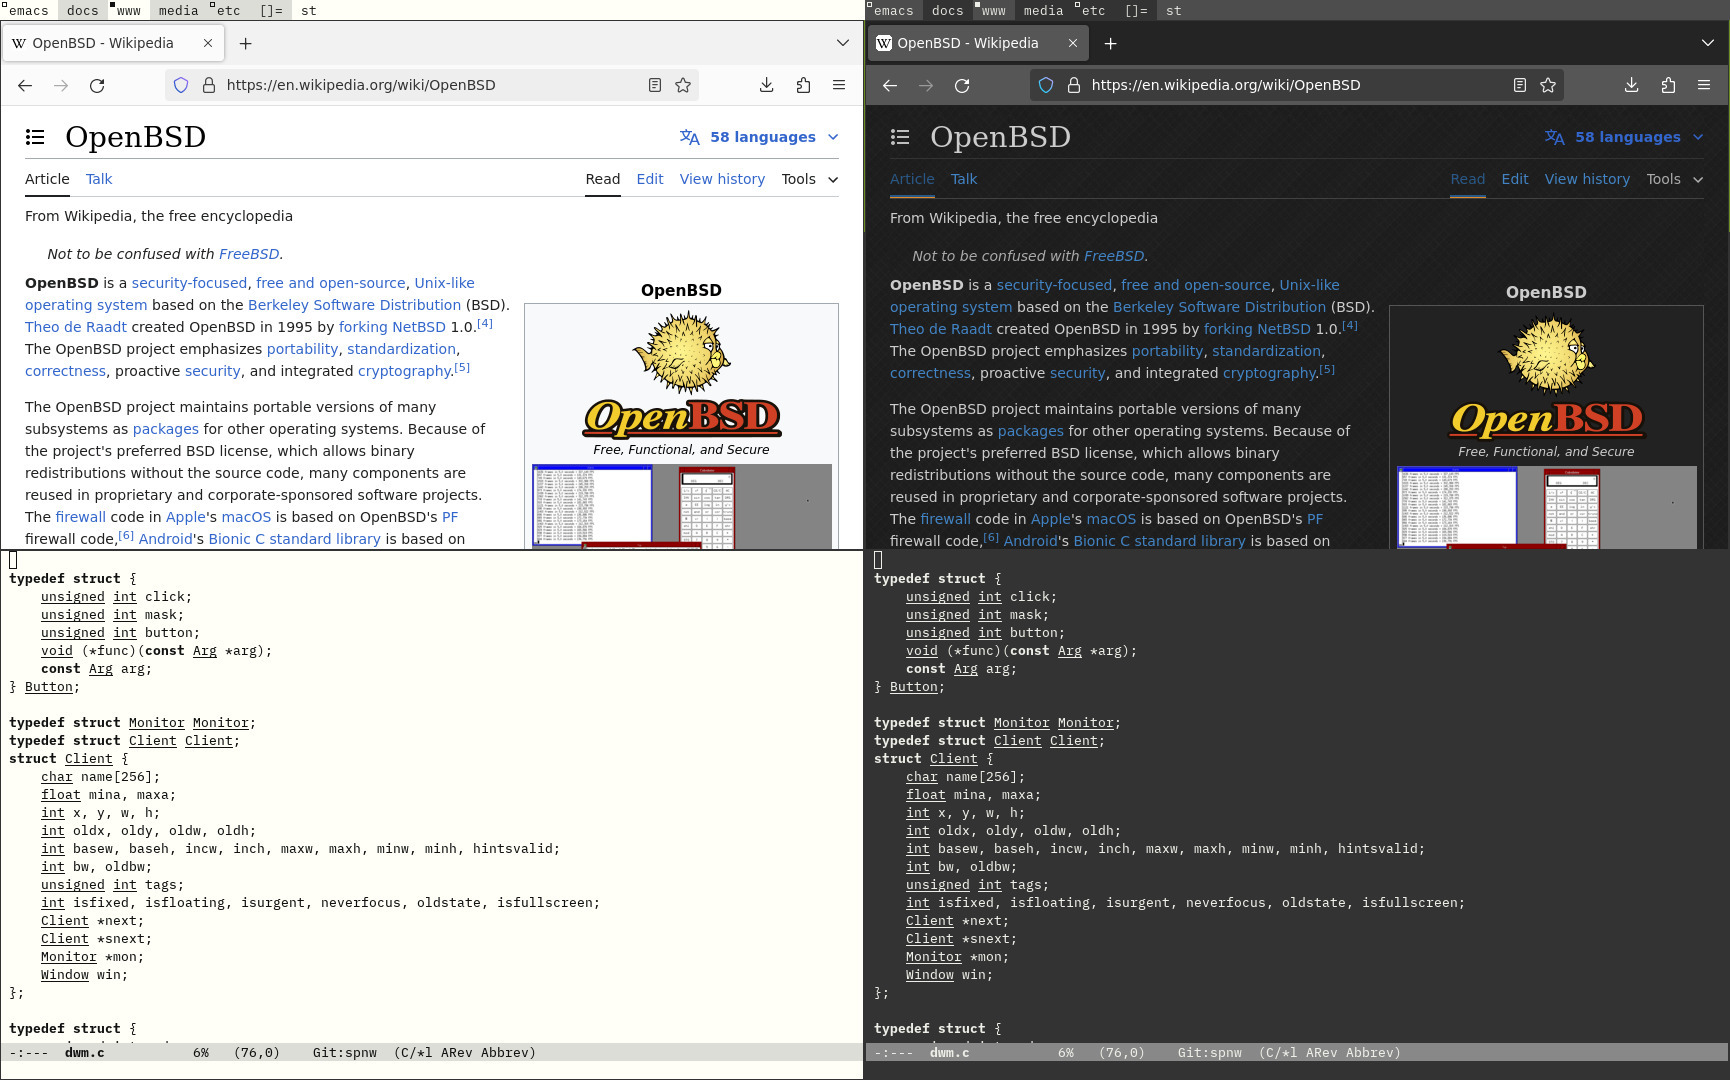Open downloads in the light Firefox window
The image size is (1730, 1080).
767,85
